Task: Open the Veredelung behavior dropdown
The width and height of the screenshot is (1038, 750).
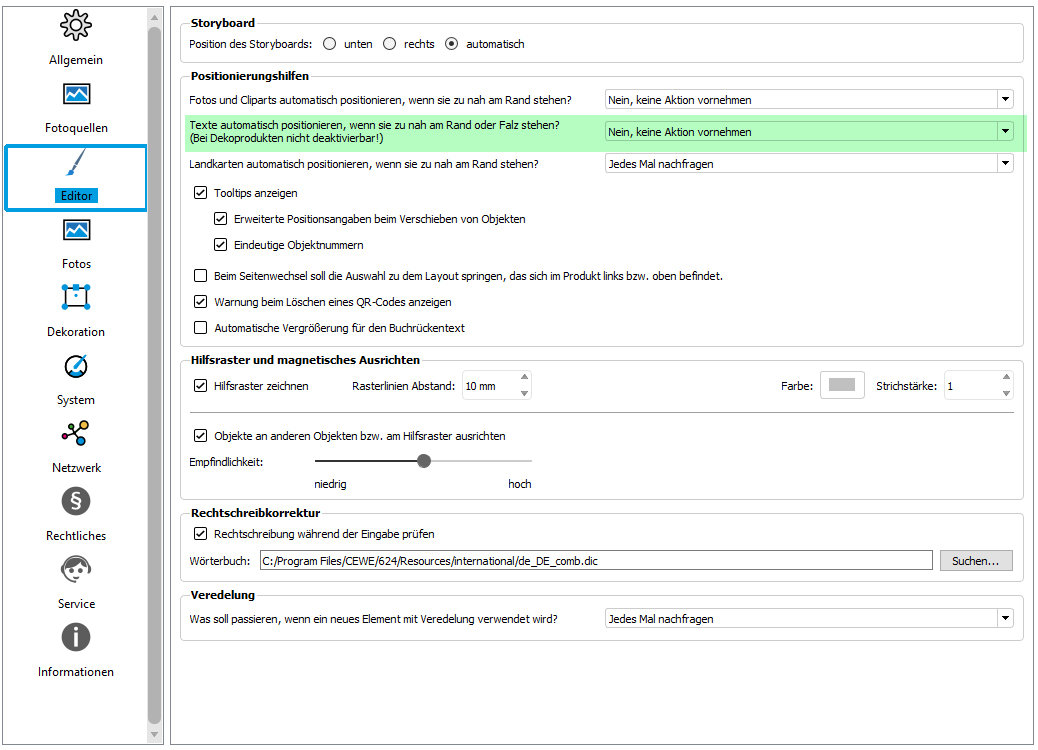Action: [x=809, y=618]
